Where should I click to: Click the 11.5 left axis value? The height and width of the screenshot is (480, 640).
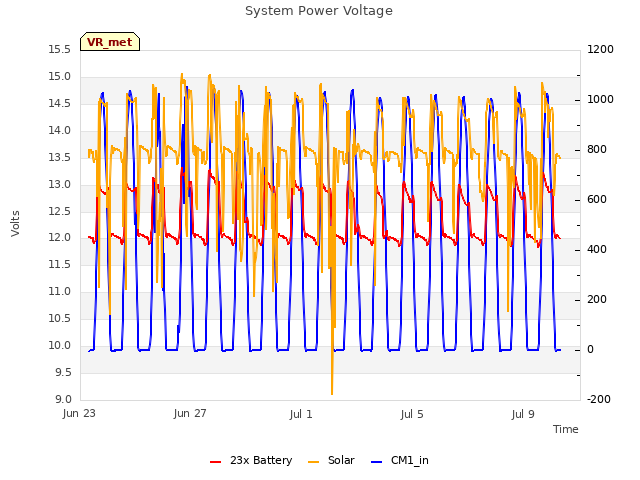(x=60, y=264)
